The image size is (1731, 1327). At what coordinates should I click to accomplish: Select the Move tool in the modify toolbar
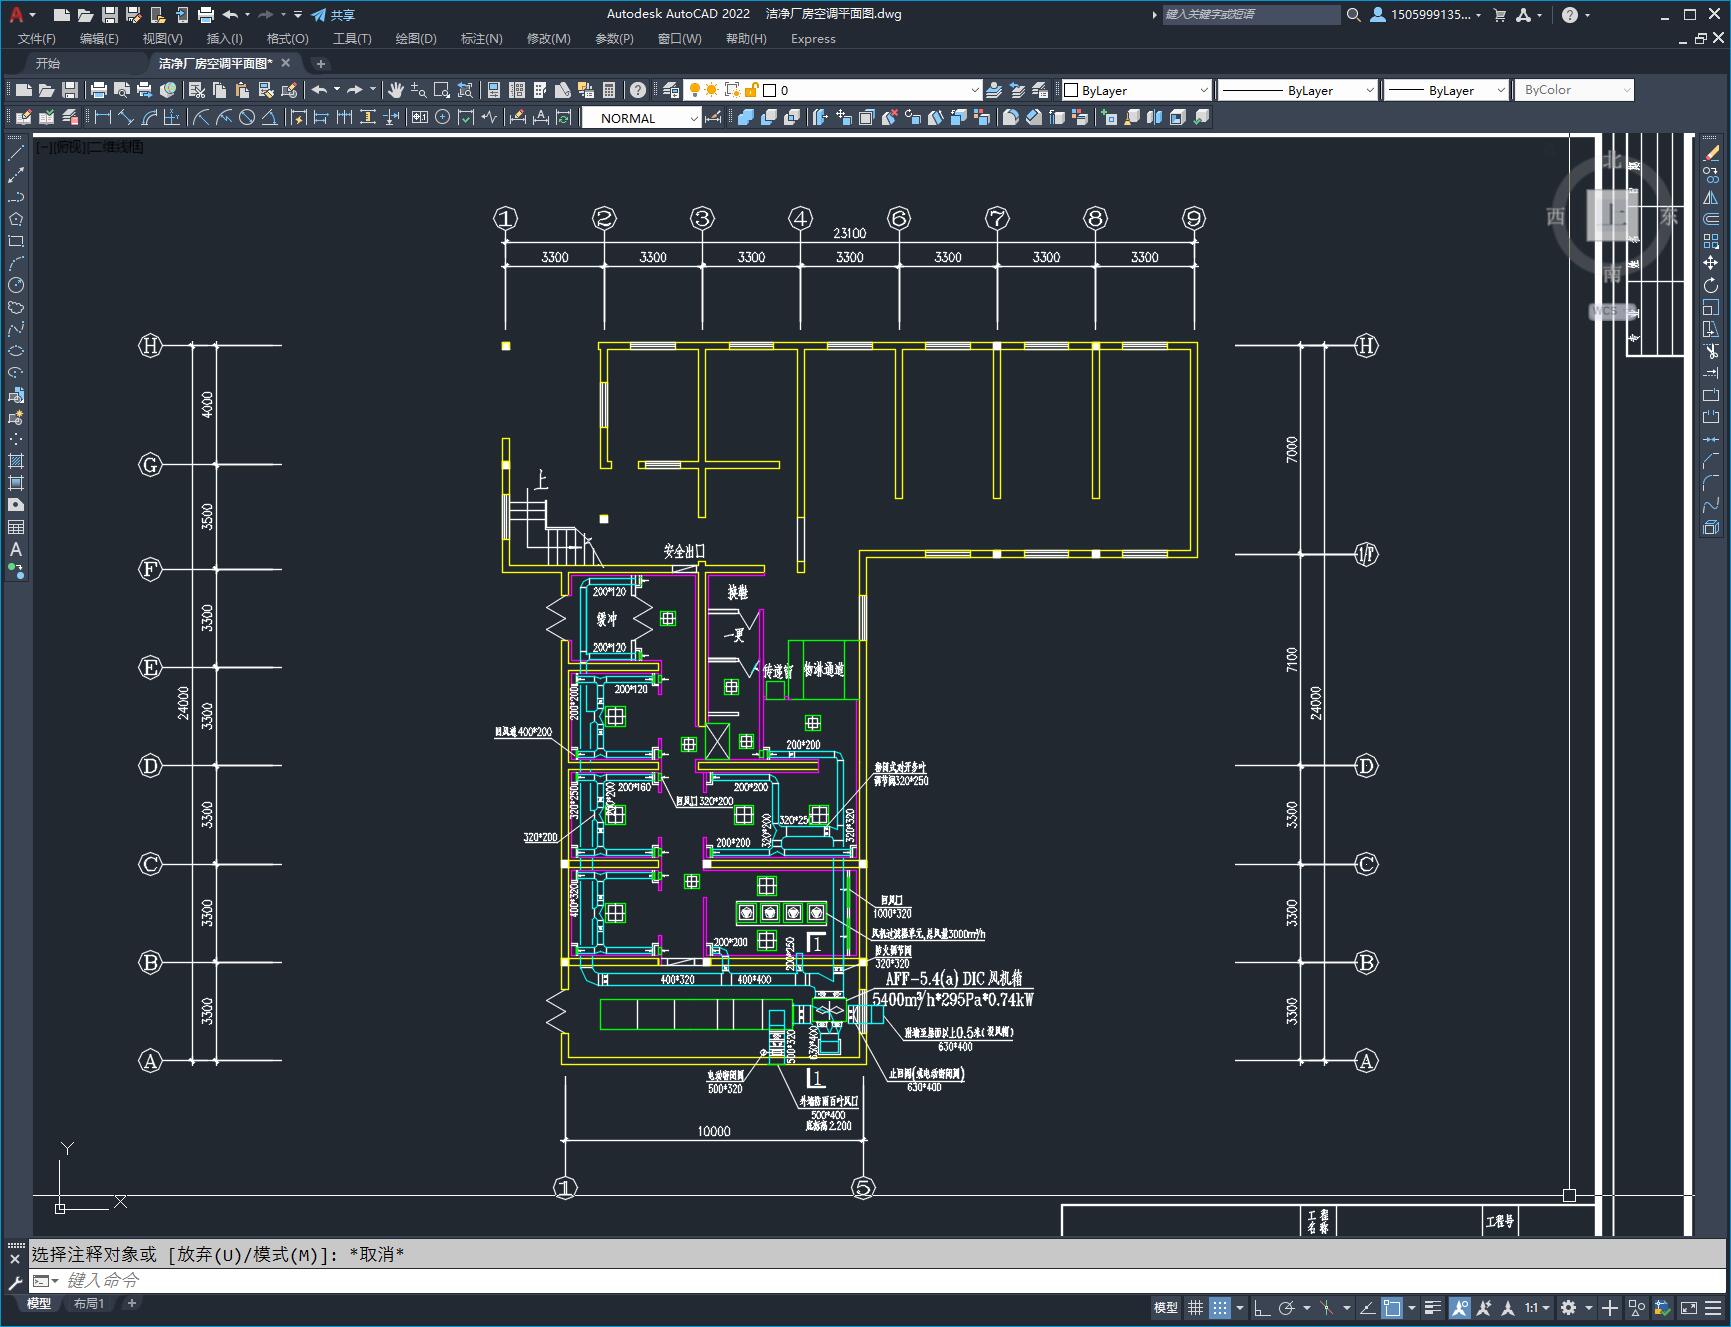[x=1711, y=263]
